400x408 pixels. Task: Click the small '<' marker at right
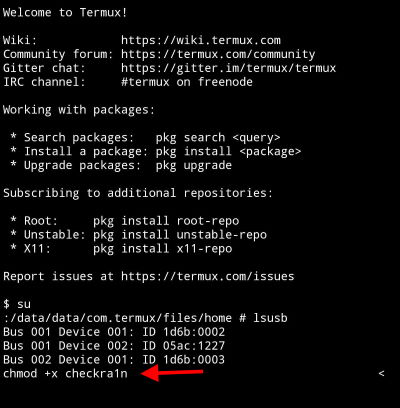click(382, 373)
